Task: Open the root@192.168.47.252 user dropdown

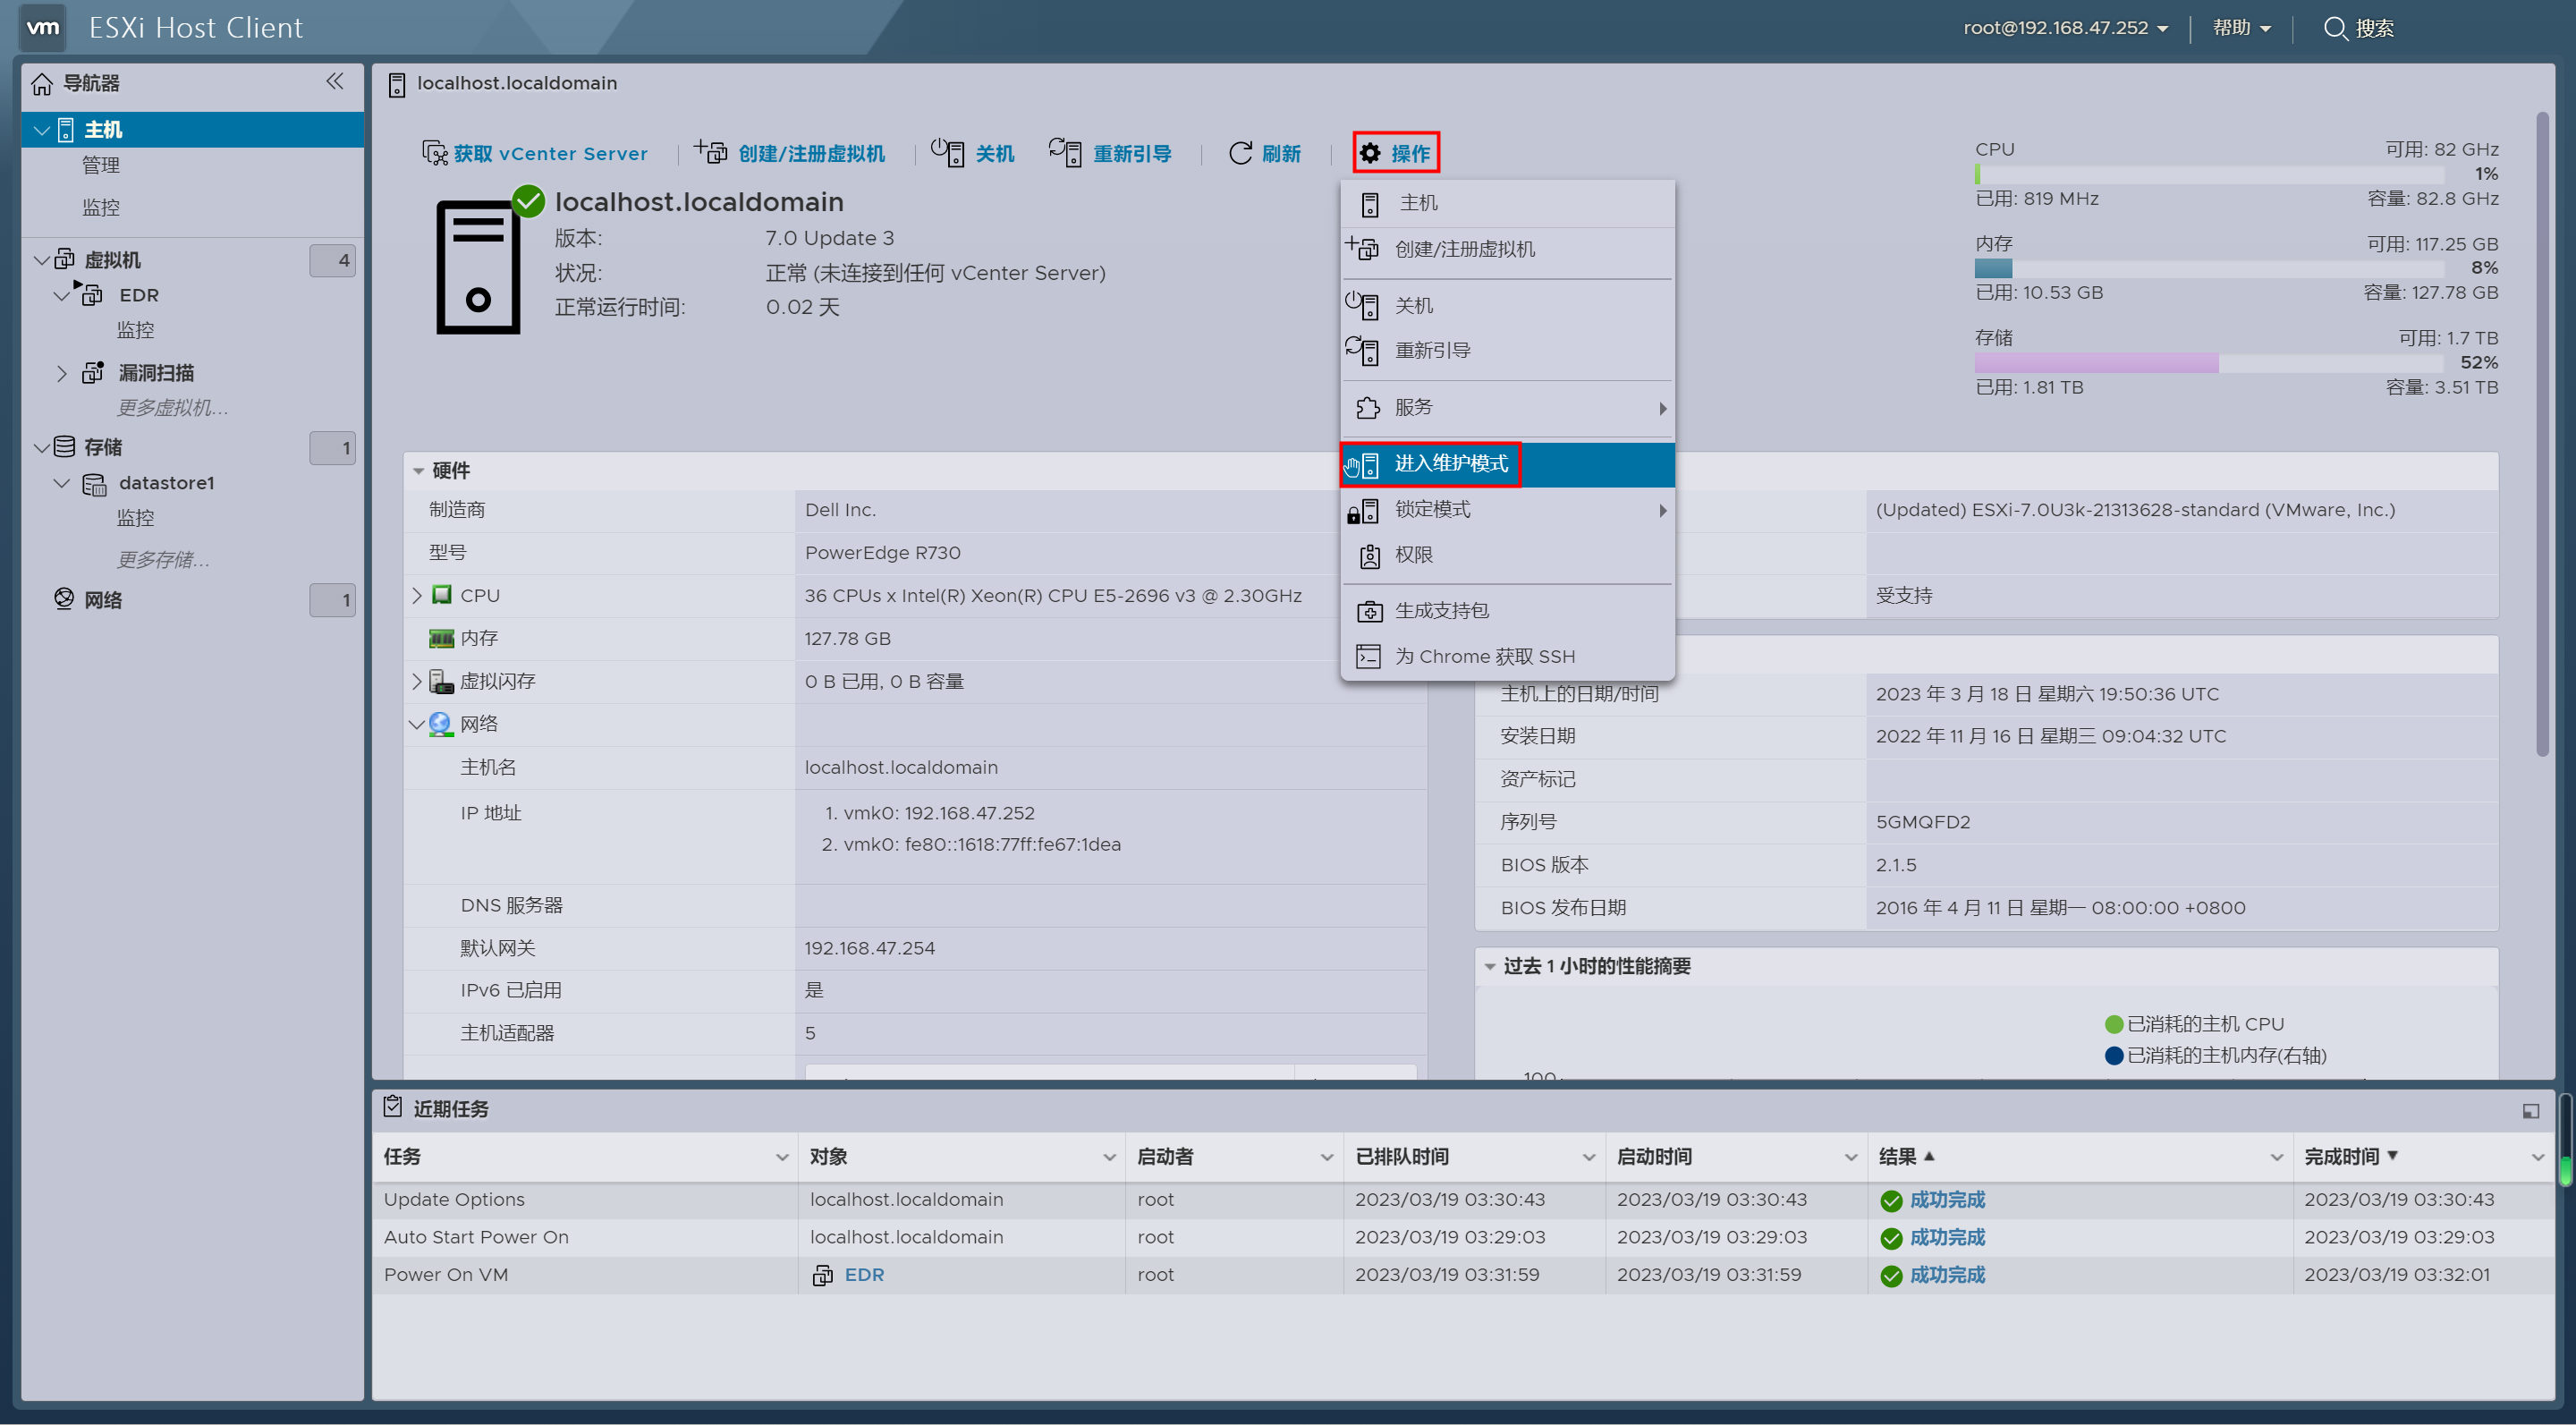Action: [x=2065, y=28]
